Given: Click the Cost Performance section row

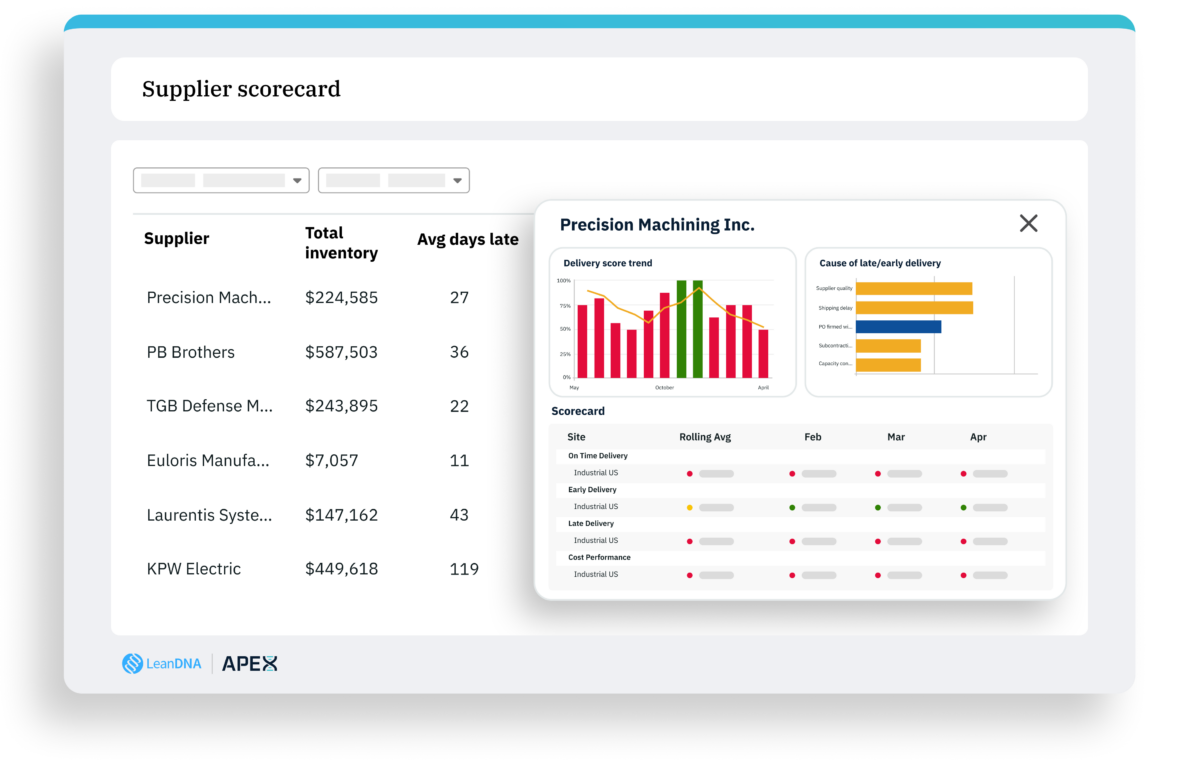Looking at the screenshot, I should [x=800, y=558].
